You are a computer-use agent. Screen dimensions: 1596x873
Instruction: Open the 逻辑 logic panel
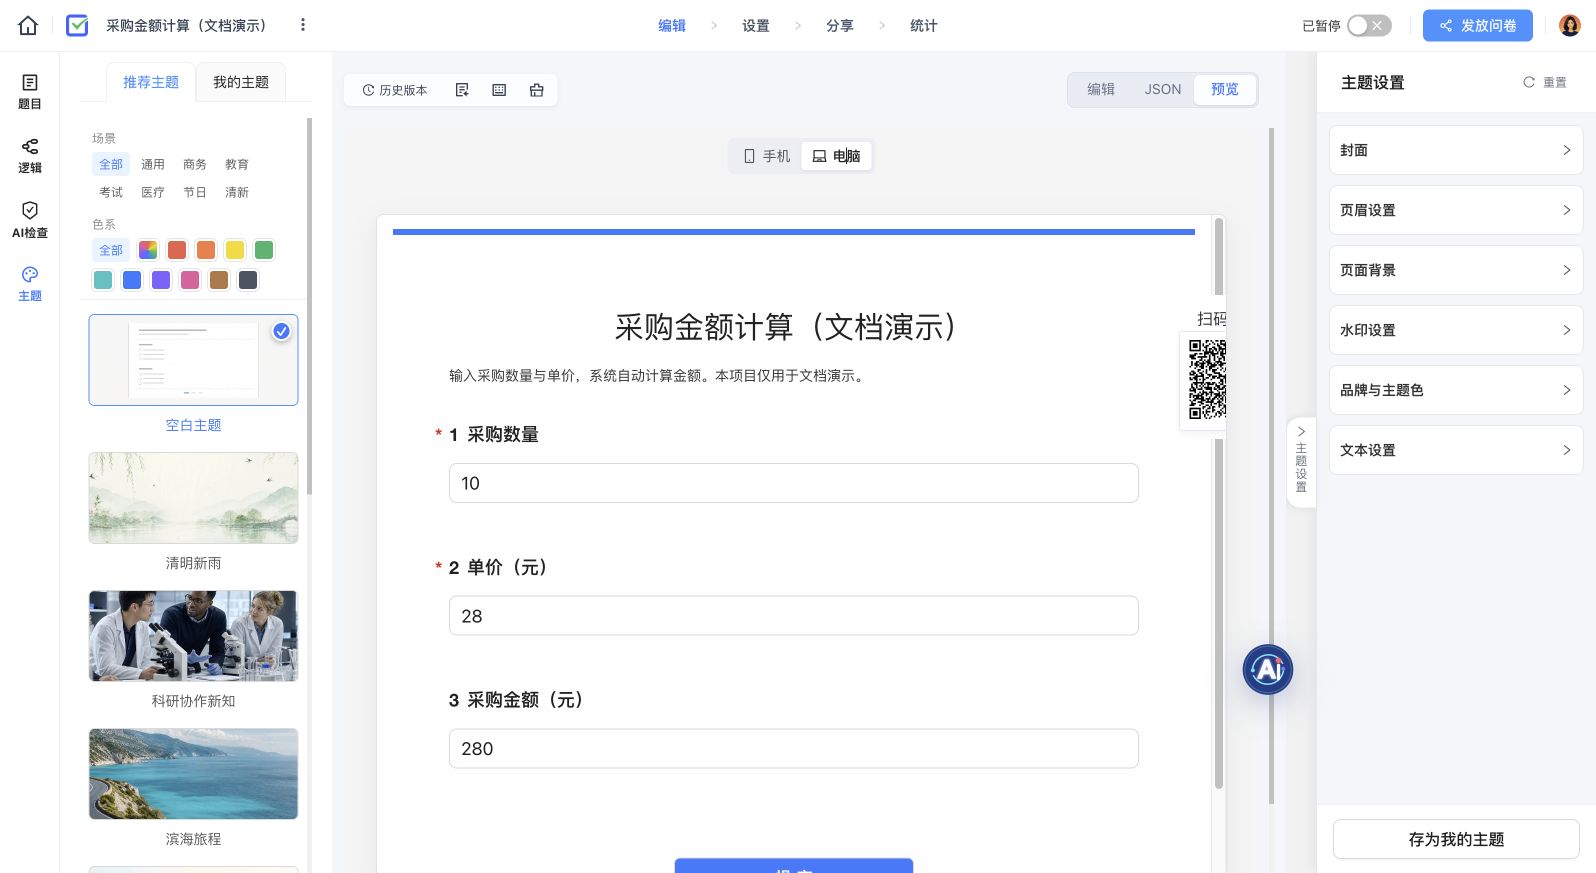click(x=30, y=155)
